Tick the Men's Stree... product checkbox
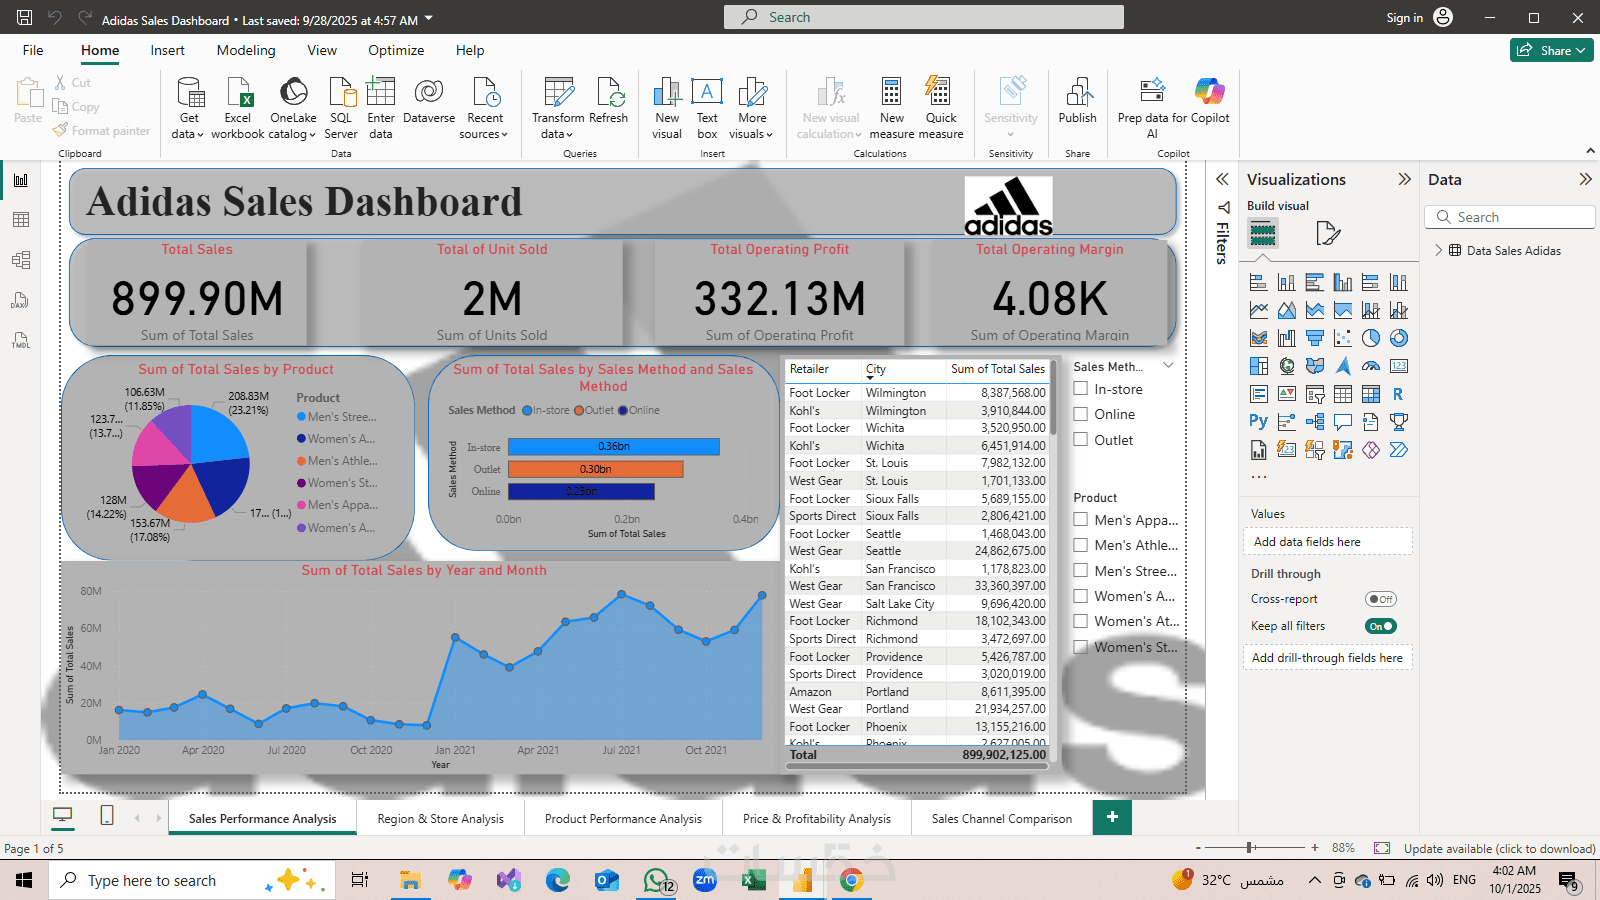Image resolution: width=1600 pixels, height=900 pixels. coord(1081,571)
